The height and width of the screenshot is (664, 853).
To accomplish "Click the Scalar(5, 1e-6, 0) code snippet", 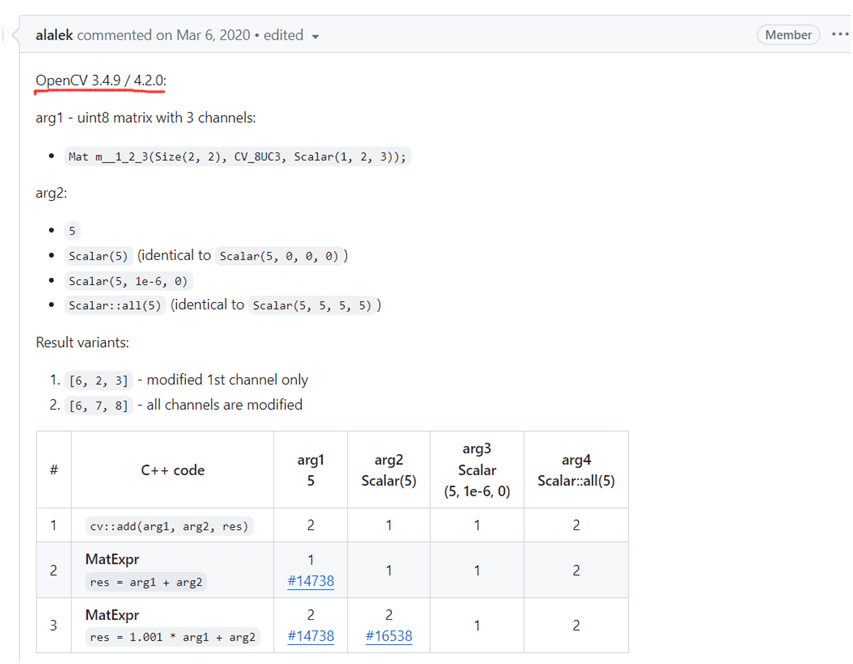I will pyautogui.click(x=127, y=281).
